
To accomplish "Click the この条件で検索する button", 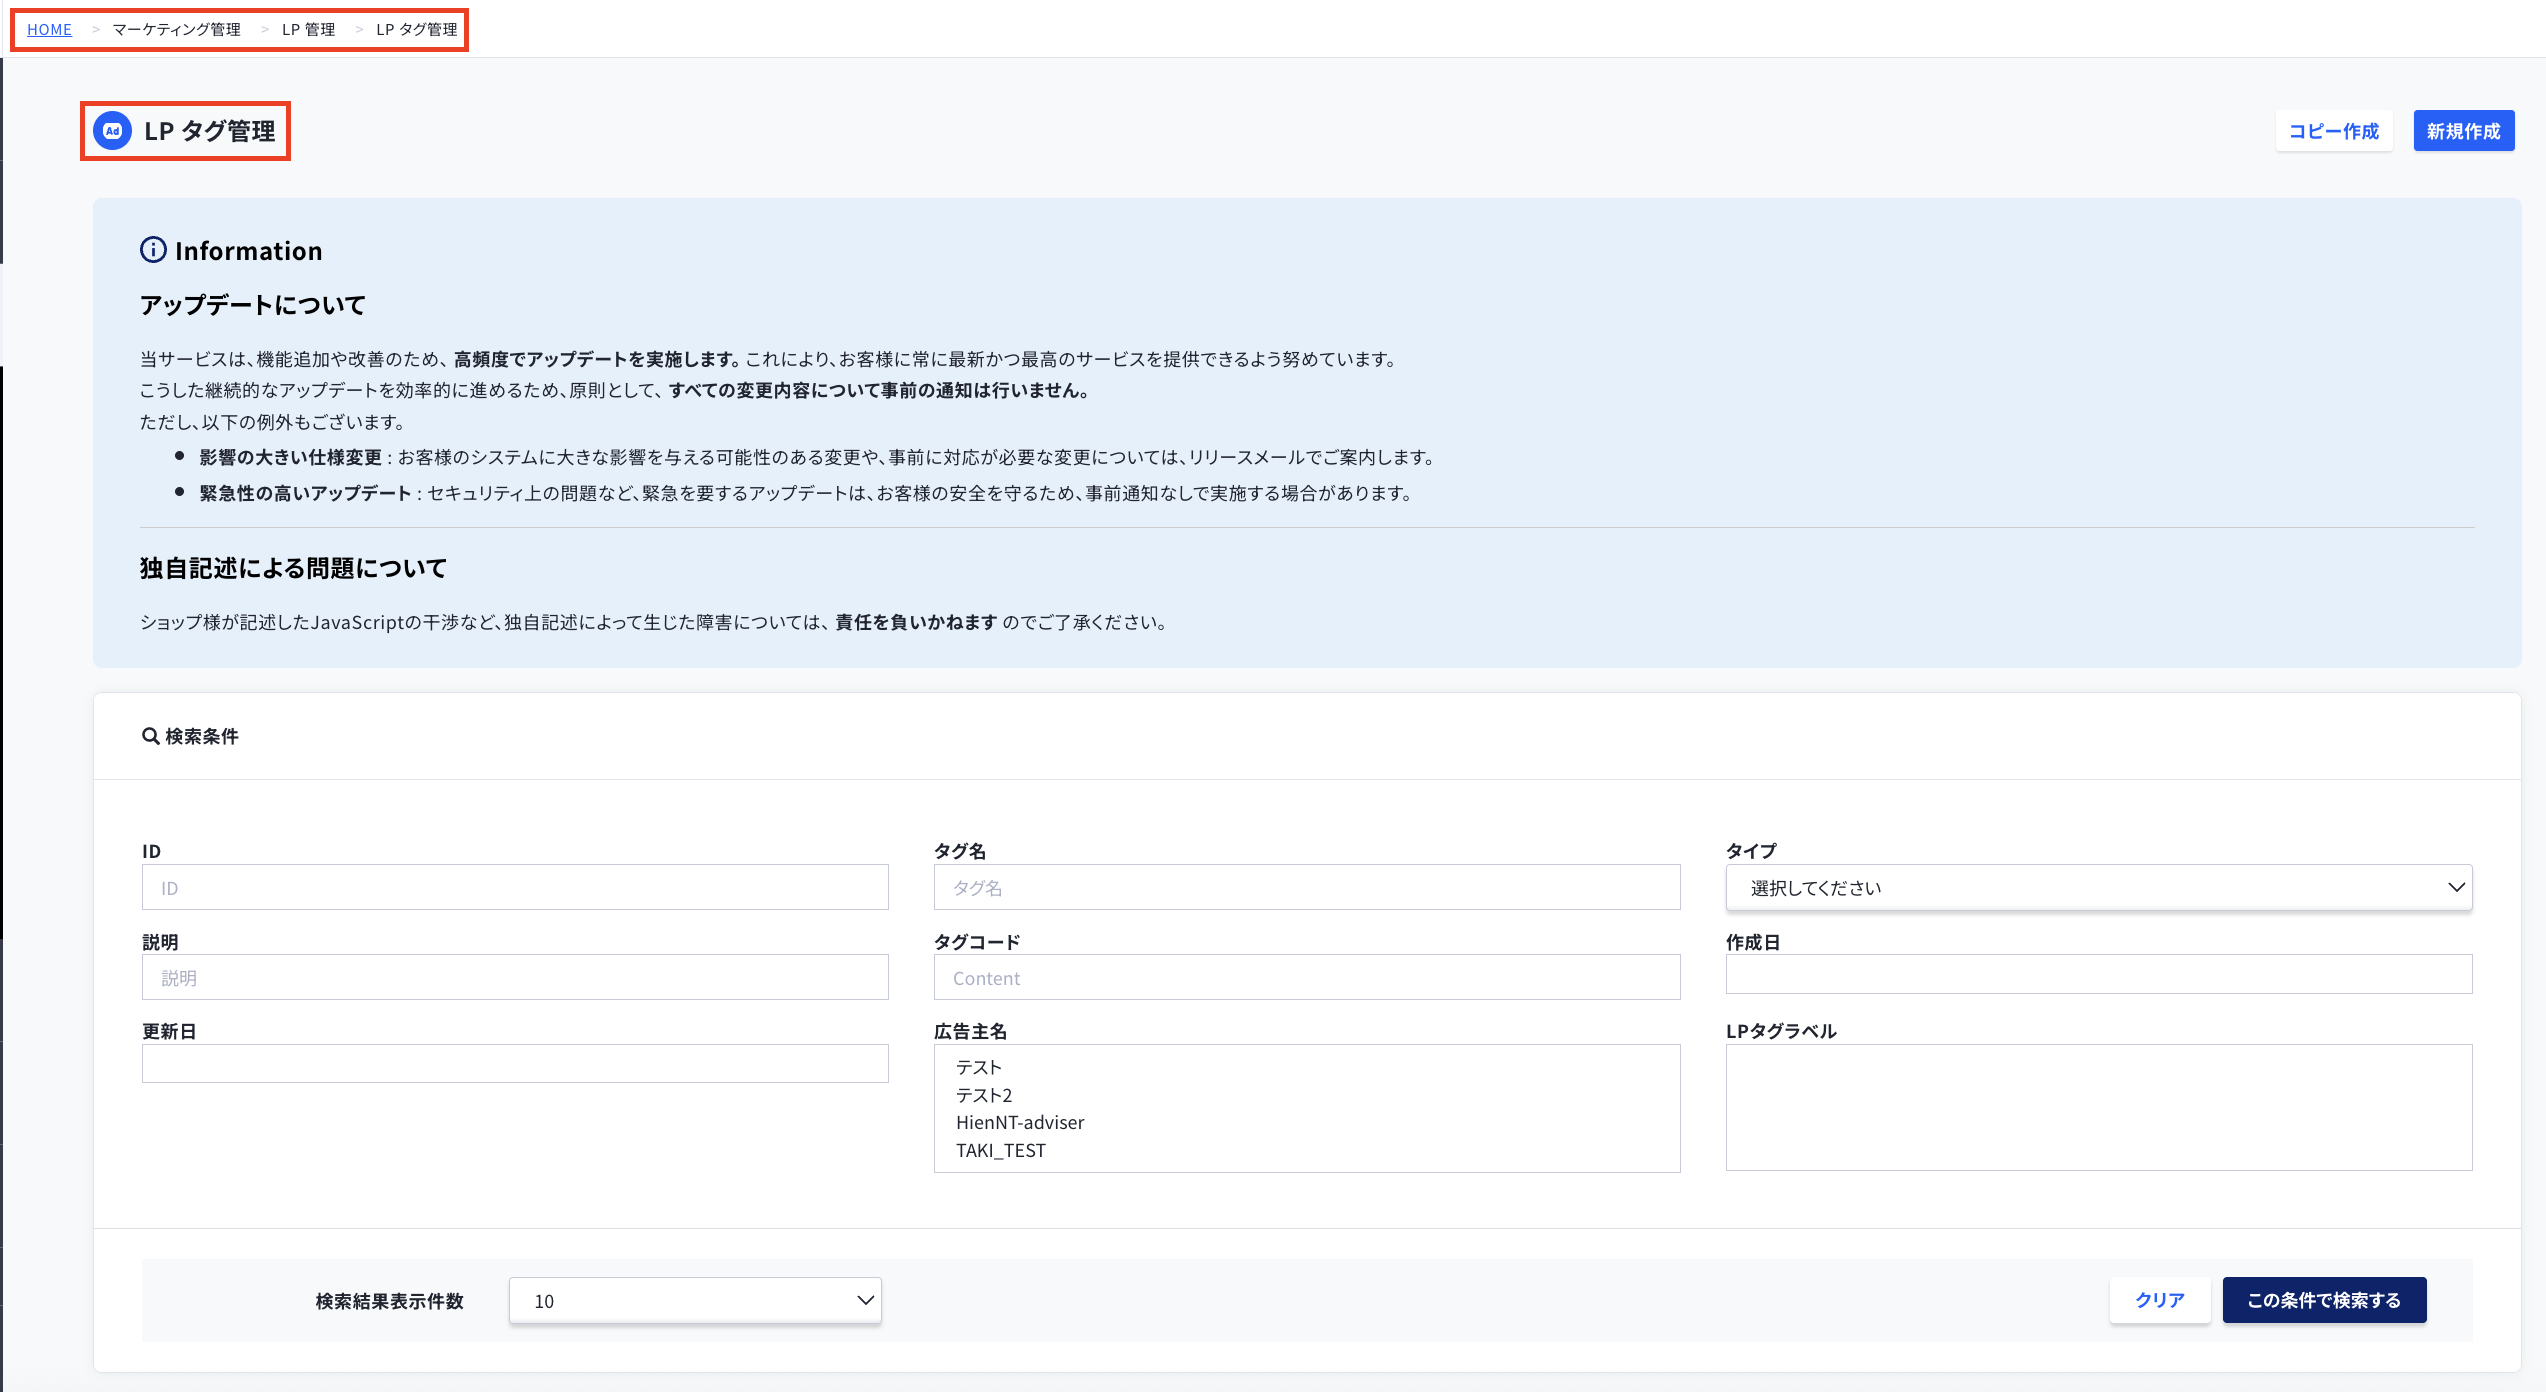I will [2324, 1300].
